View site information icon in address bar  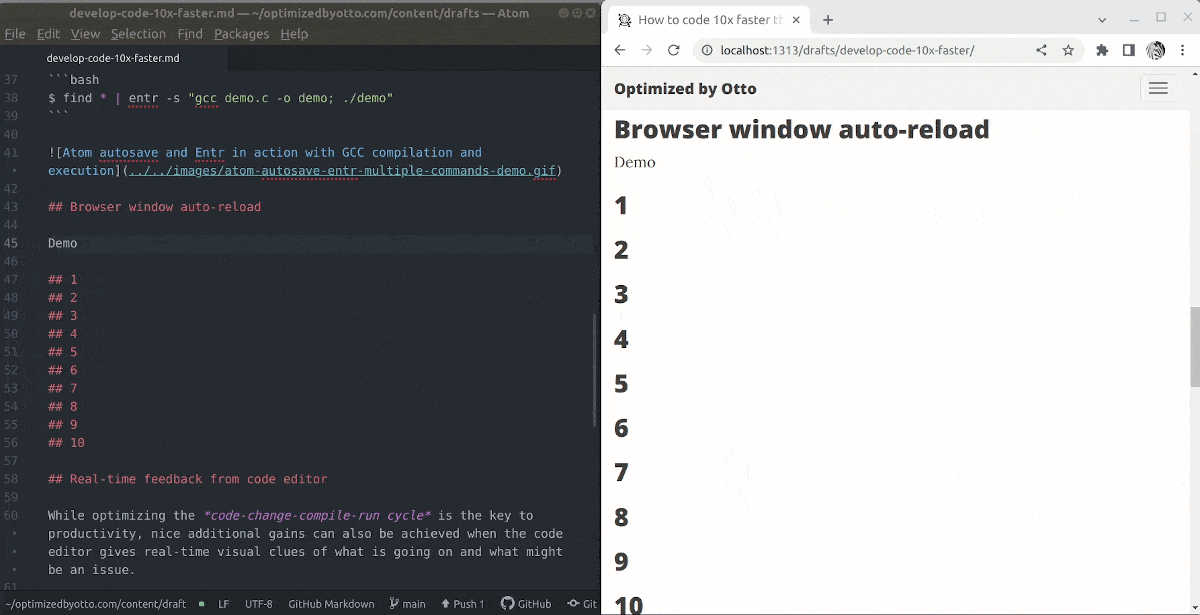pos(707,50)
